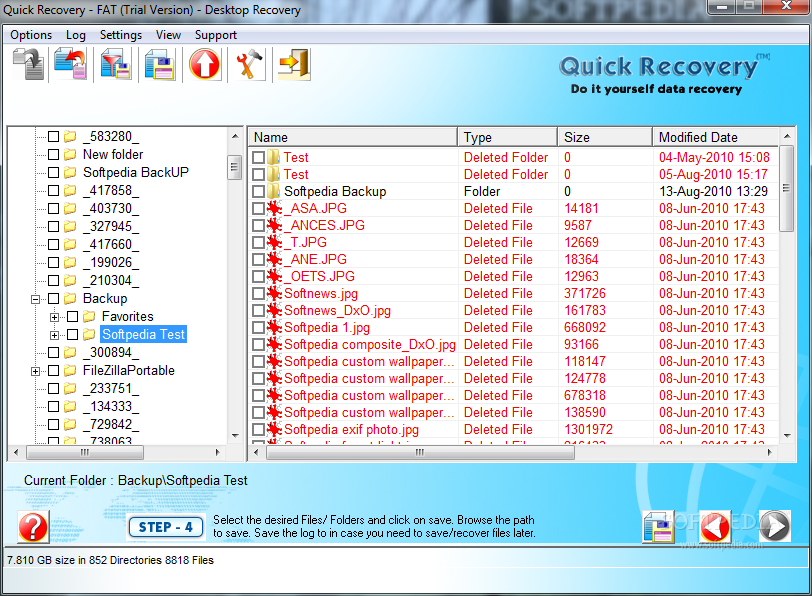812x596 pixels.
Task: Click folder icon of Softpedia BackUP in tree
Action: (x=70, y=172)
